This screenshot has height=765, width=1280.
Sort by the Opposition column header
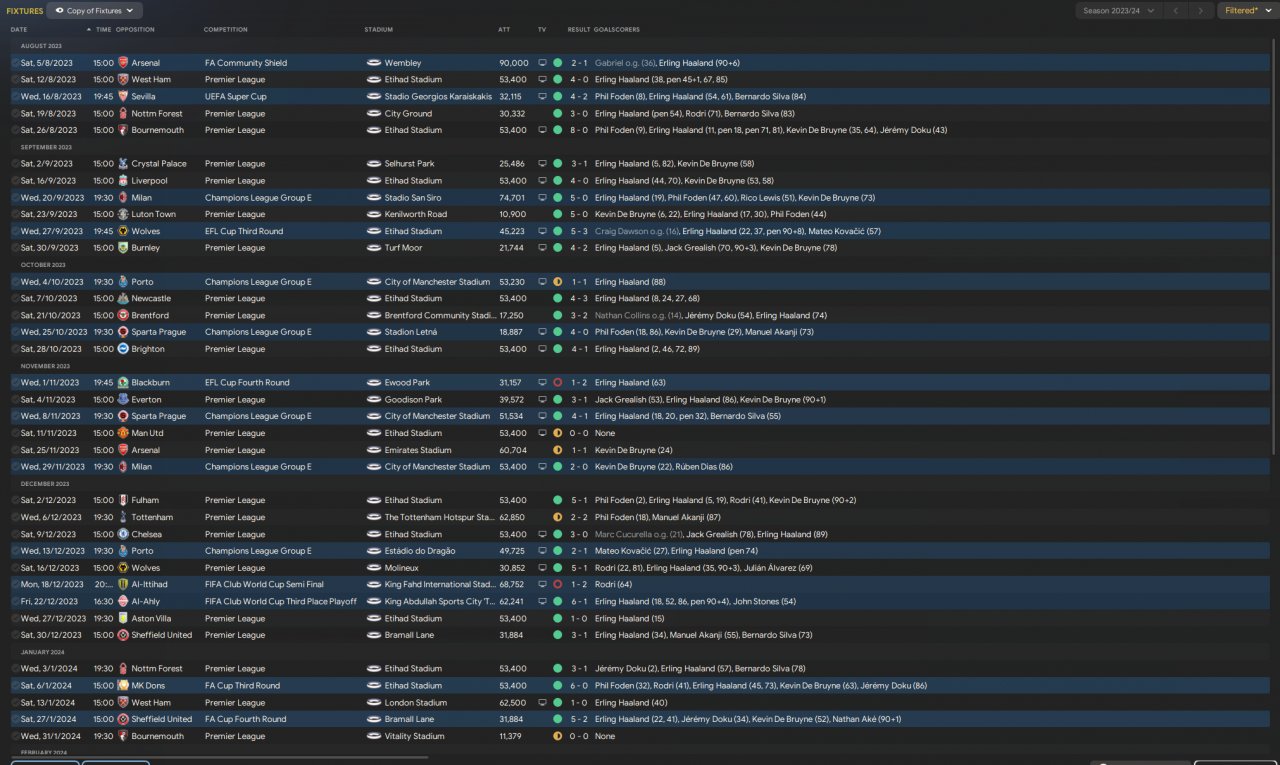135,30
